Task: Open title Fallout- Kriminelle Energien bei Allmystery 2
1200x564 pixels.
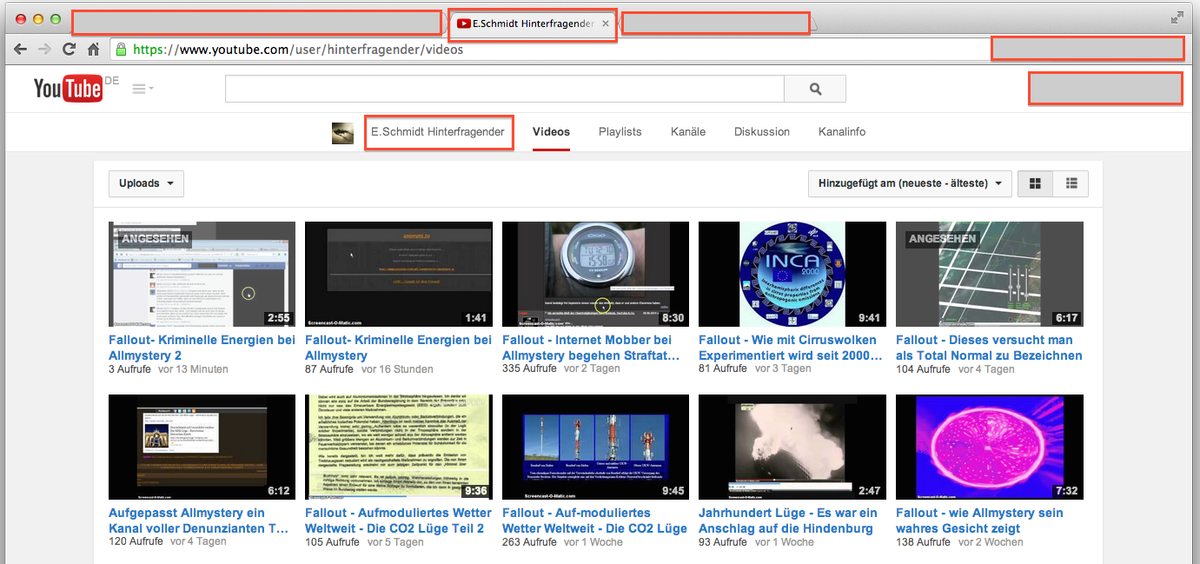Action: point(201,347)
